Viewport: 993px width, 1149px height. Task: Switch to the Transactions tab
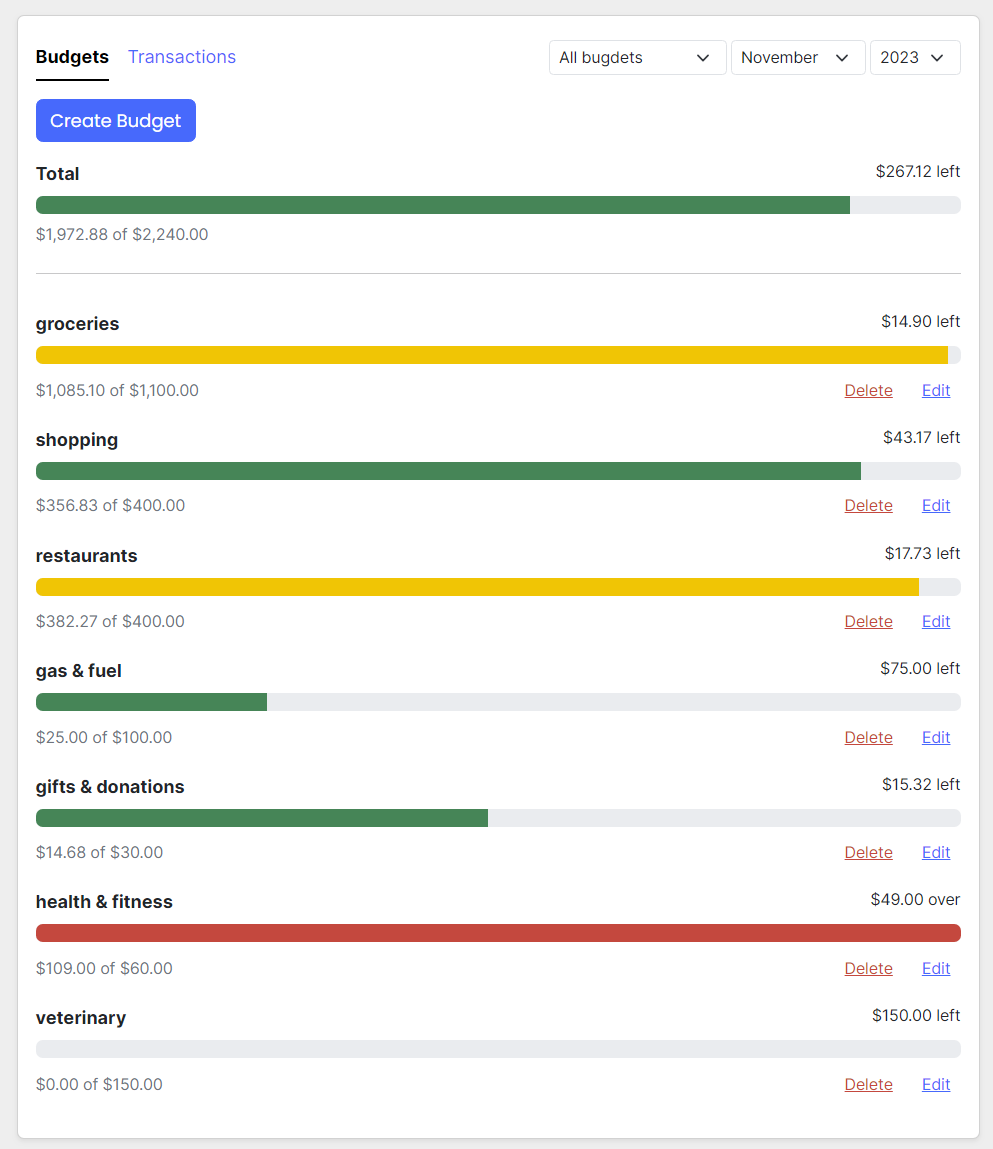[181, 57]
